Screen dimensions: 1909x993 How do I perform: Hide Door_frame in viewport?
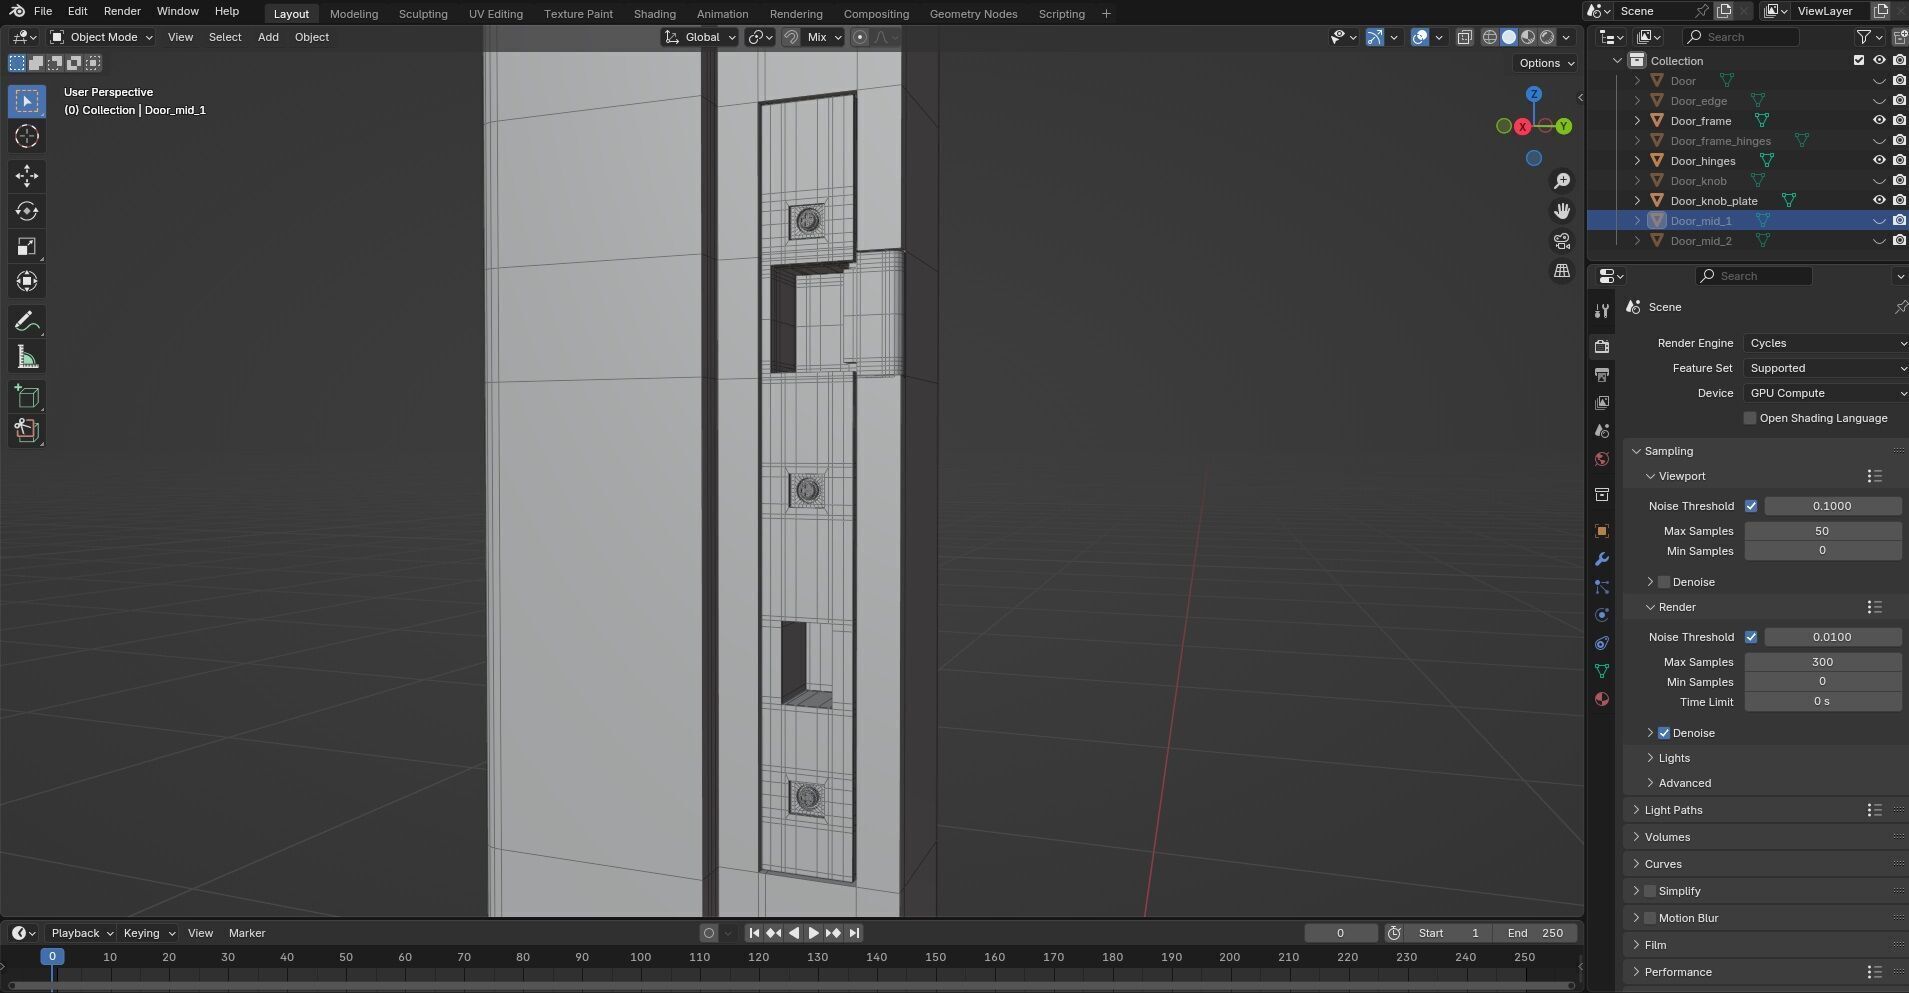pyautogui.click(x=1879, y=120)
